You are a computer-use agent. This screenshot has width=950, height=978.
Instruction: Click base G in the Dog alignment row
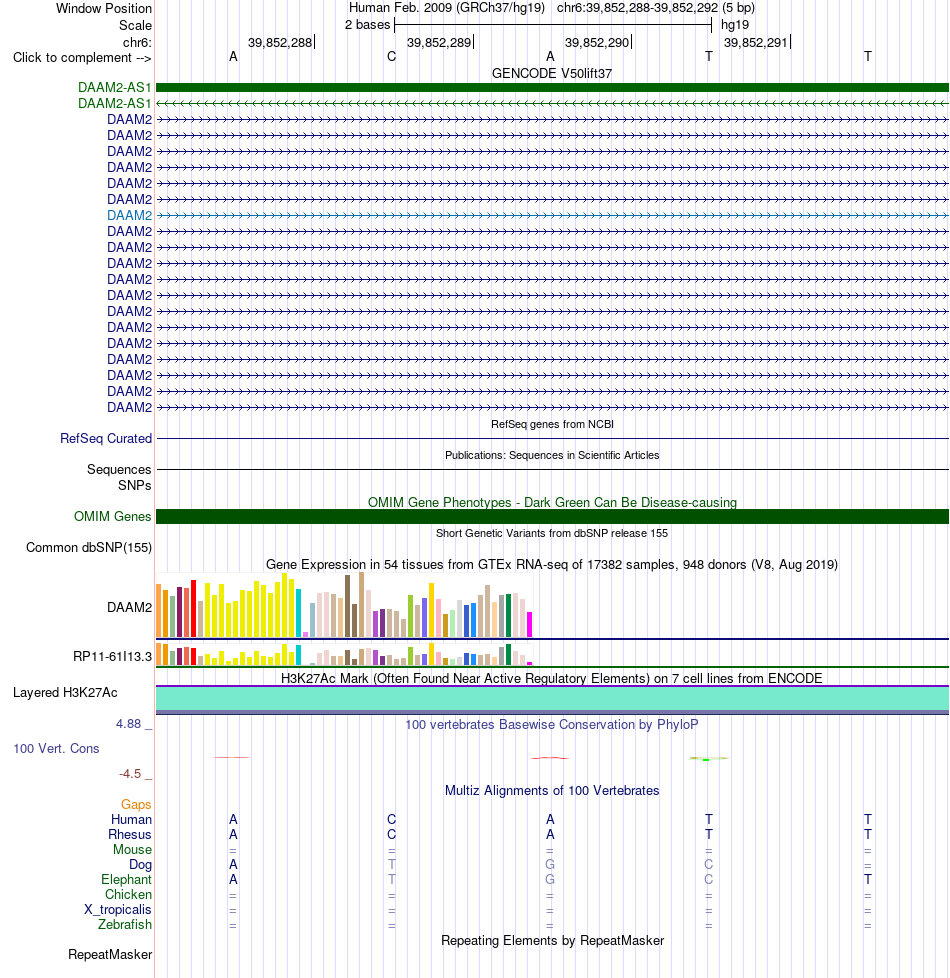coord(550,864)
